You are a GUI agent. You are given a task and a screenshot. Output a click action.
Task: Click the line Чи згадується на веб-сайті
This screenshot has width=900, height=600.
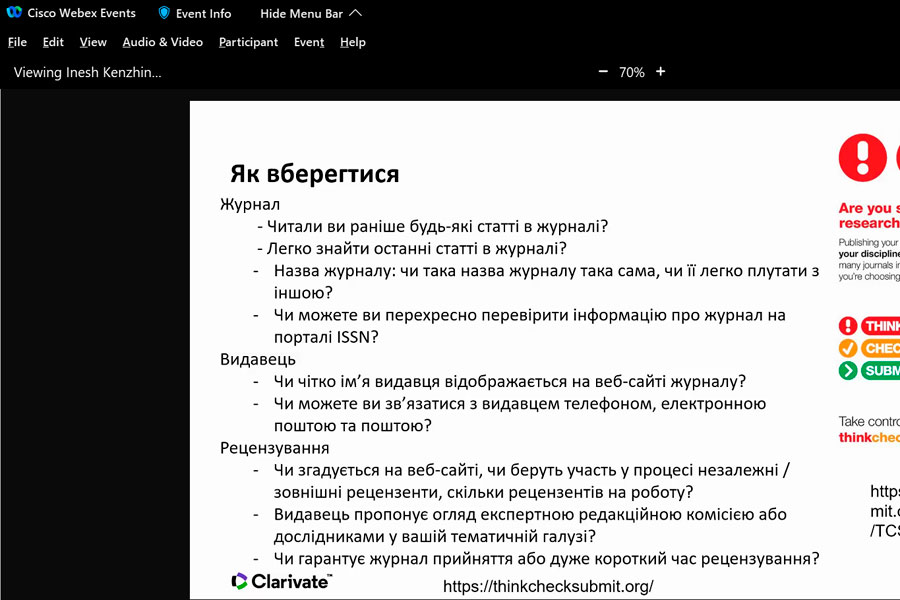(532, 470)
